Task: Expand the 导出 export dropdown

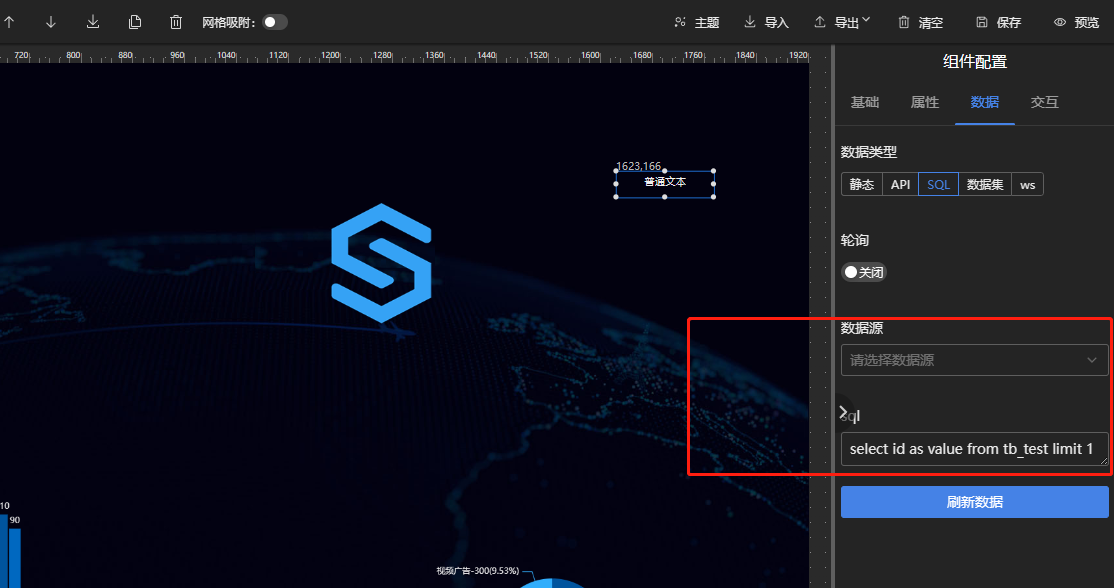Action: (x=843, y=22)
